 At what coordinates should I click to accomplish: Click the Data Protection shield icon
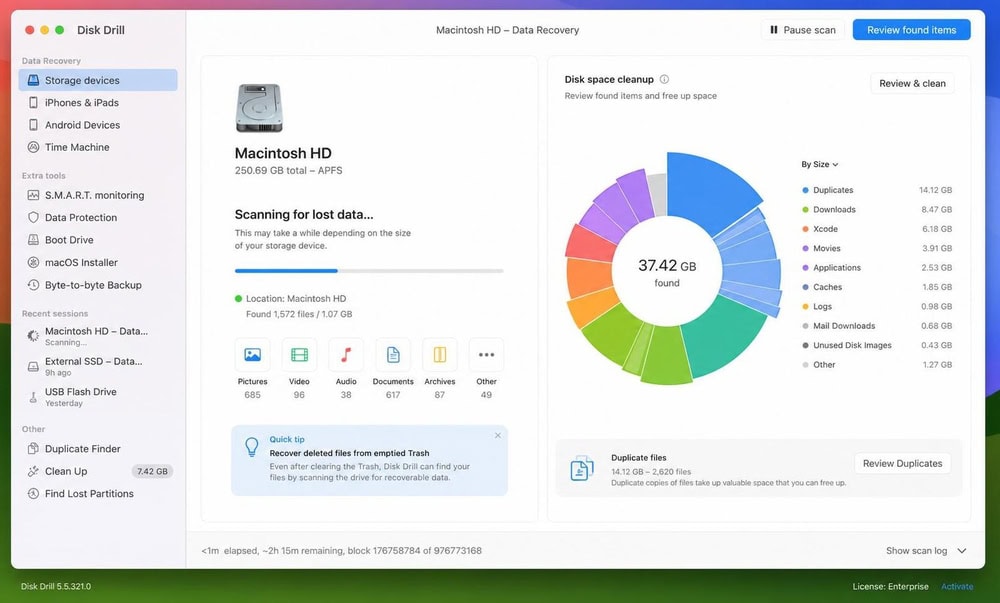[x=33, y=217]
